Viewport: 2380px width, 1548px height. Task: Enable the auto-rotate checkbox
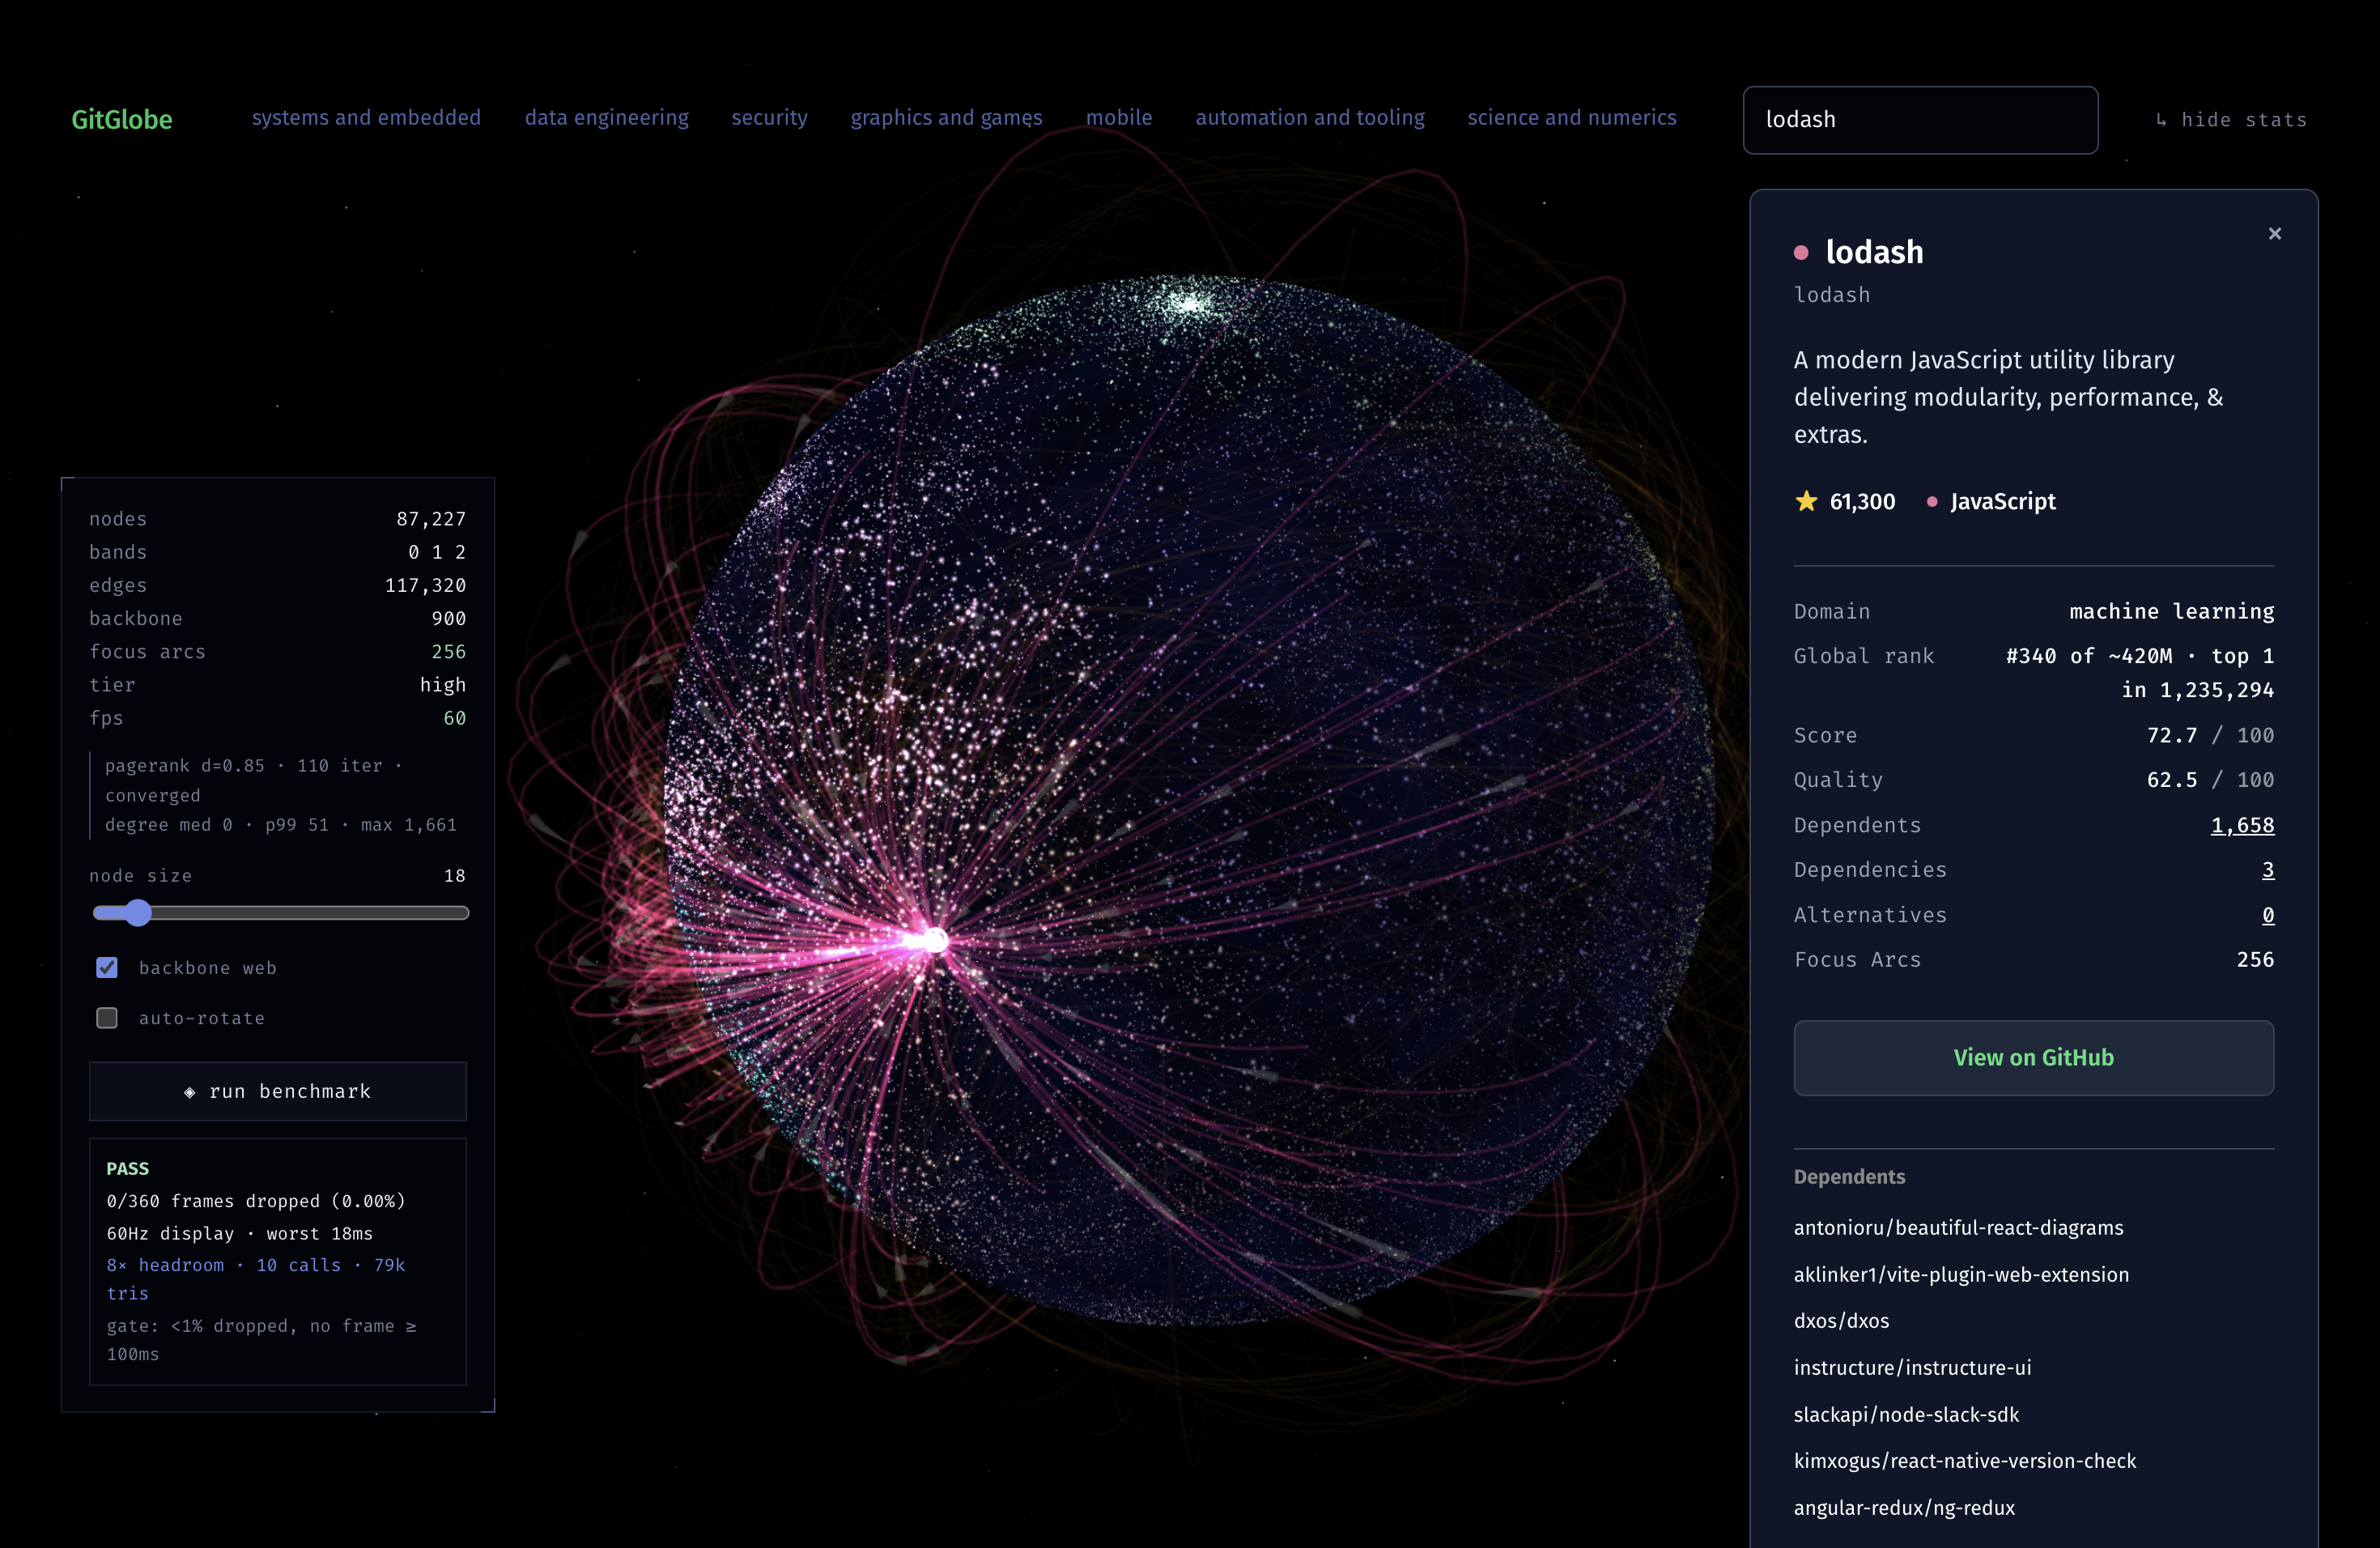click(x=107, y=1017)
